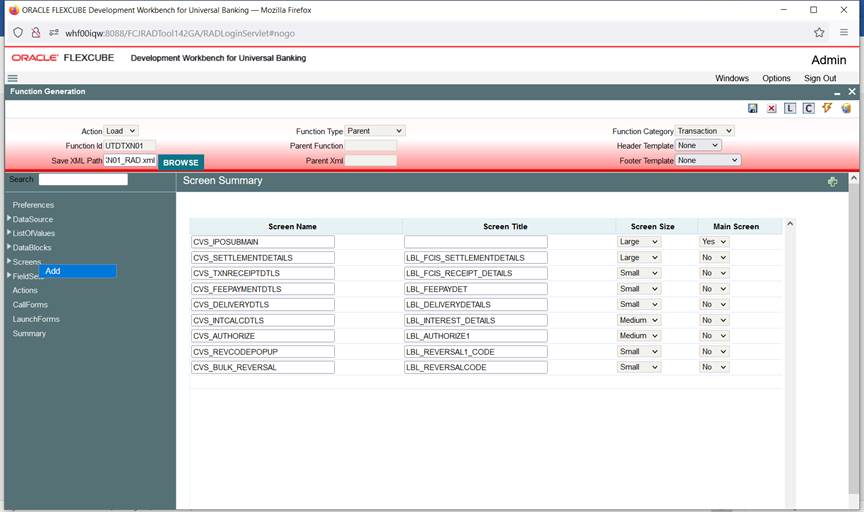This screenshot has width=864, height=512.
Task: Click the orange lightning bolt toolbar icon
Action: point(827,107)
